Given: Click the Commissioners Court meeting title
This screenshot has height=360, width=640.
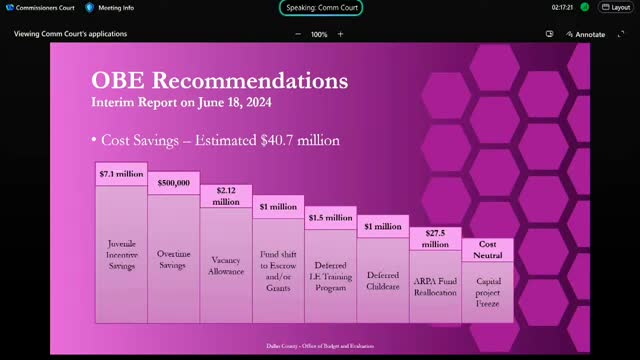Looking at the screenshot, I should click(45, 8).
